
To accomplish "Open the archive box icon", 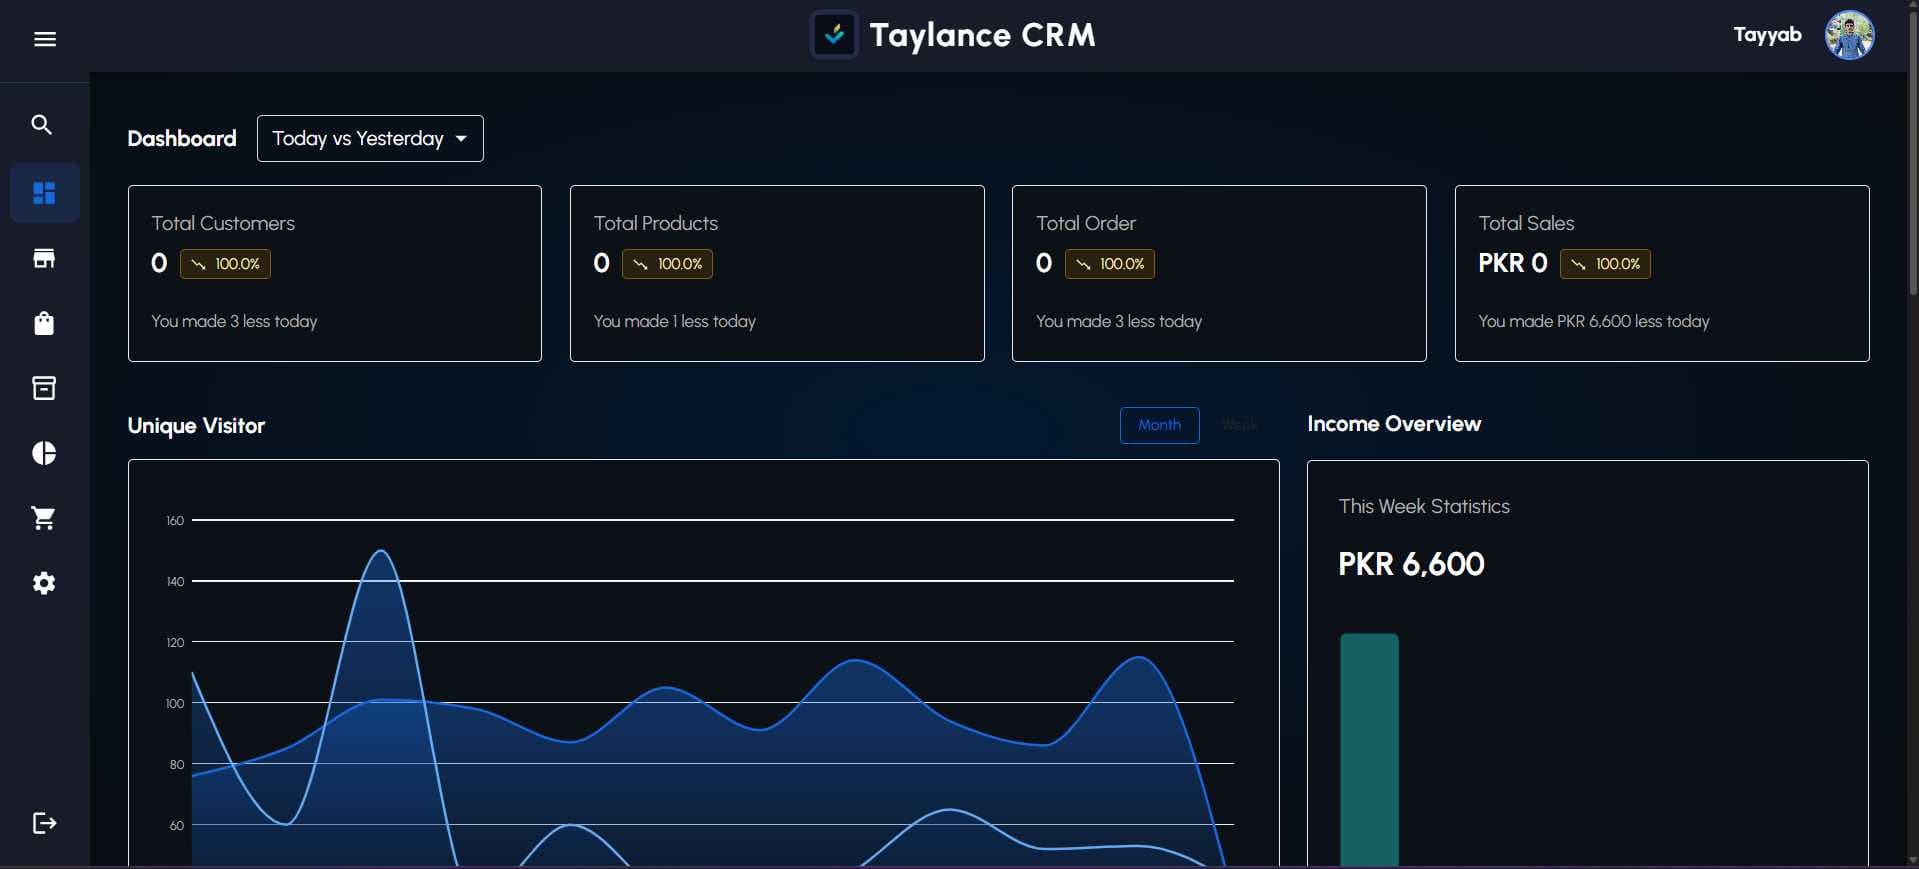I will pyautogui.click(x=44, y=388).
